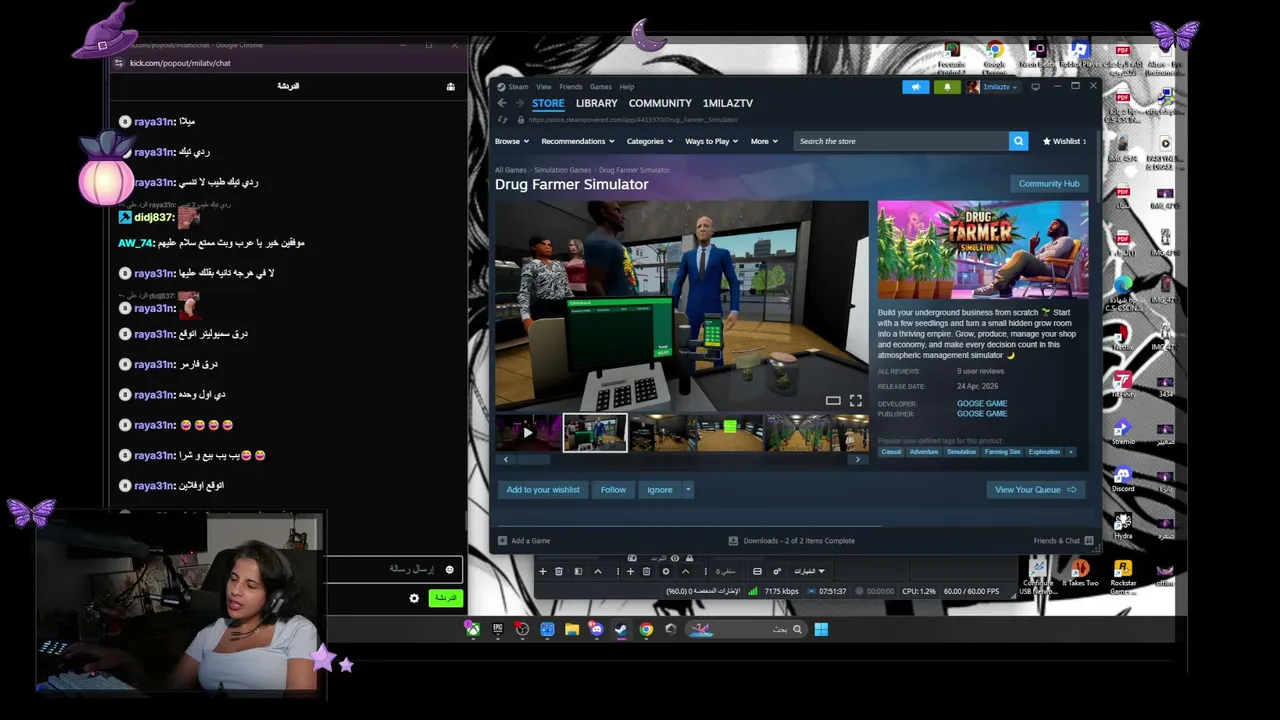Click the Windows Start button
The height and width of the screenshot is (720, 1280).
pos(821,629)
